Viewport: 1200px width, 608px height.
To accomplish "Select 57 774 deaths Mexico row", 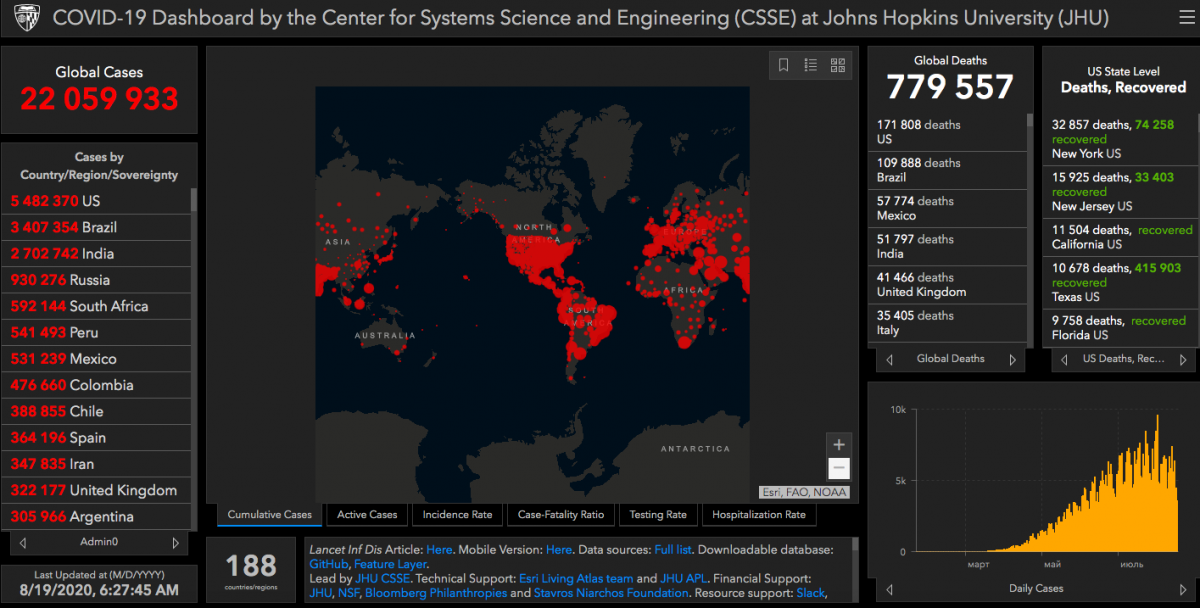I will point(948,208).
